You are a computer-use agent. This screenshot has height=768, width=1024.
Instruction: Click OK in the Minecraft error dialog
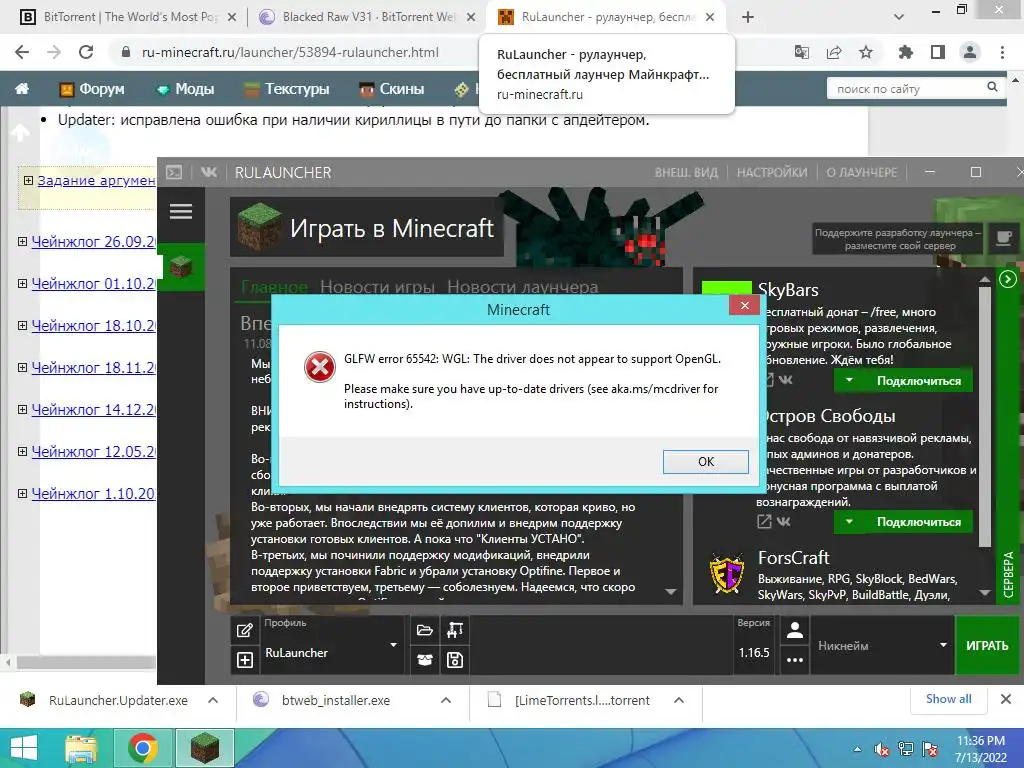pos(705,462)
